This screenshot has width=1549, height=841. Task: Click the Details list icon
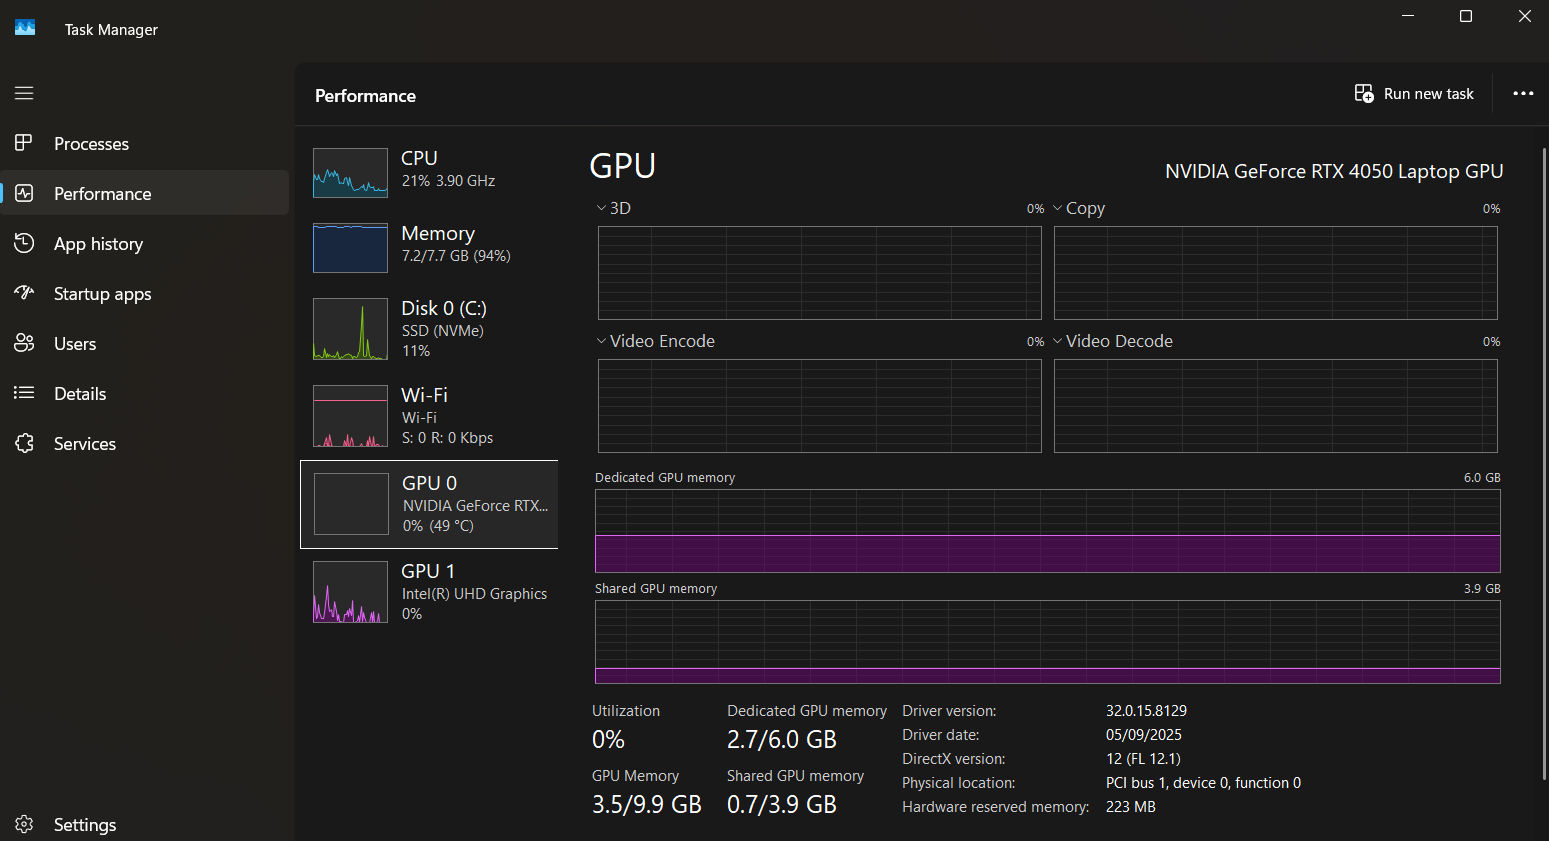point(24,393)
